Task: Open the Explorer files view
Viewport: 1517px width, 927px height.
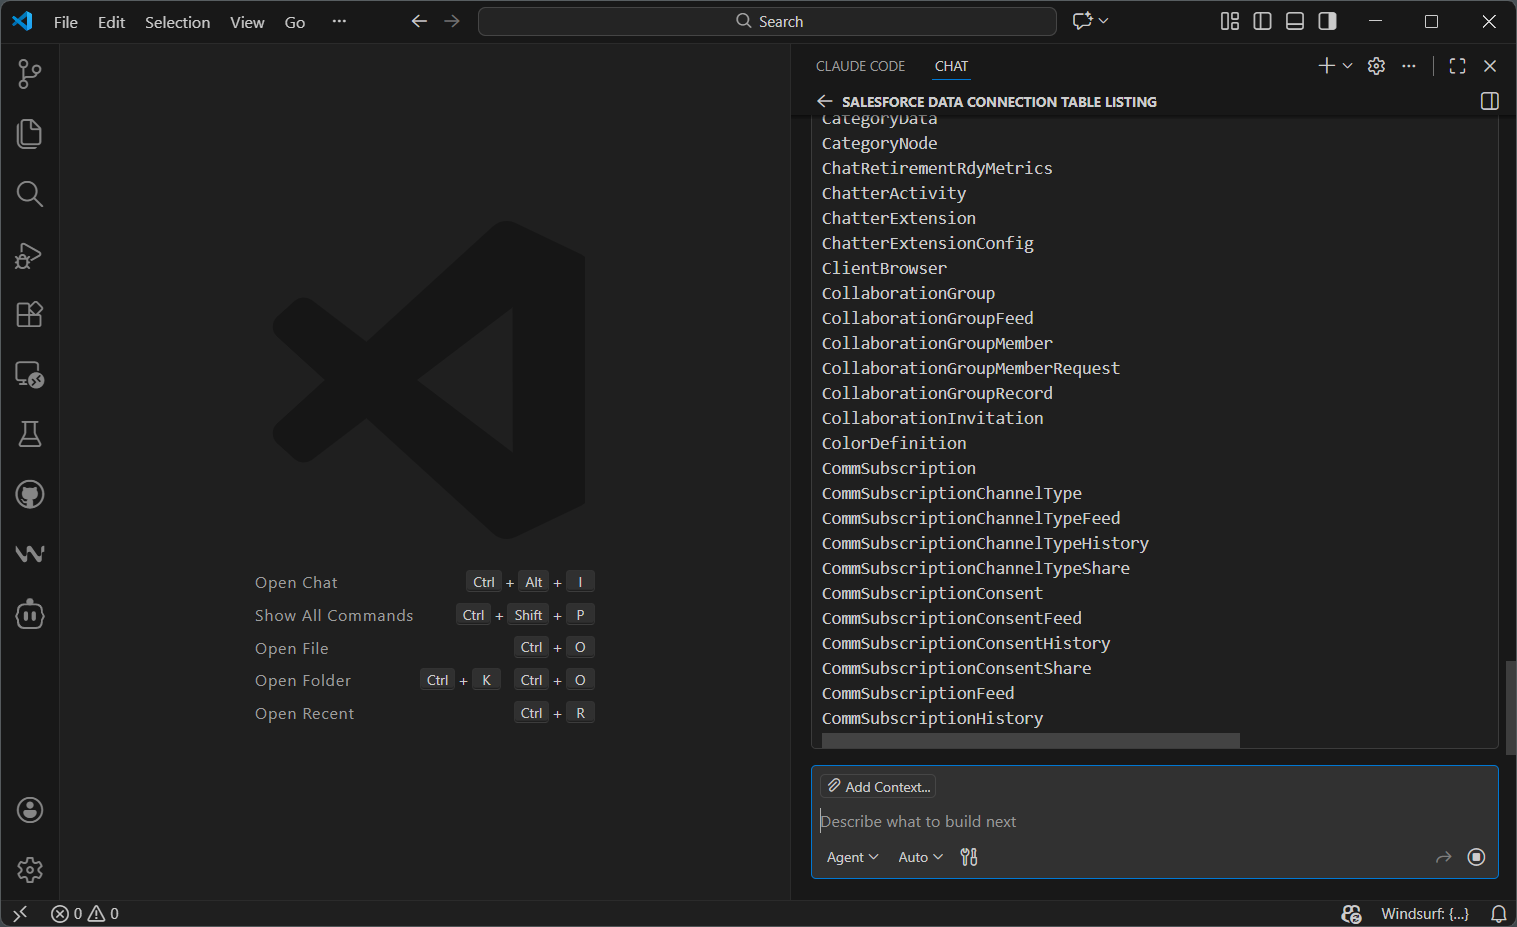Action: (30, 134)
